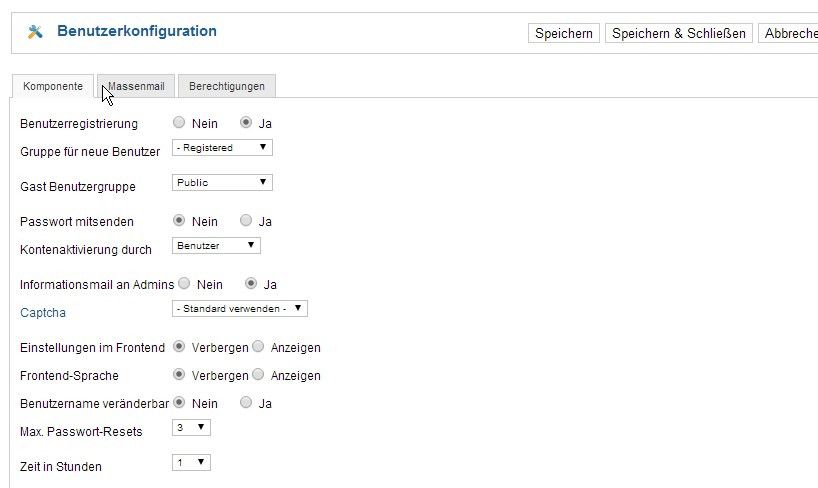Set Benutzerregistrierung to Nein
Viewport: 818px width, 488px height.
179,122
